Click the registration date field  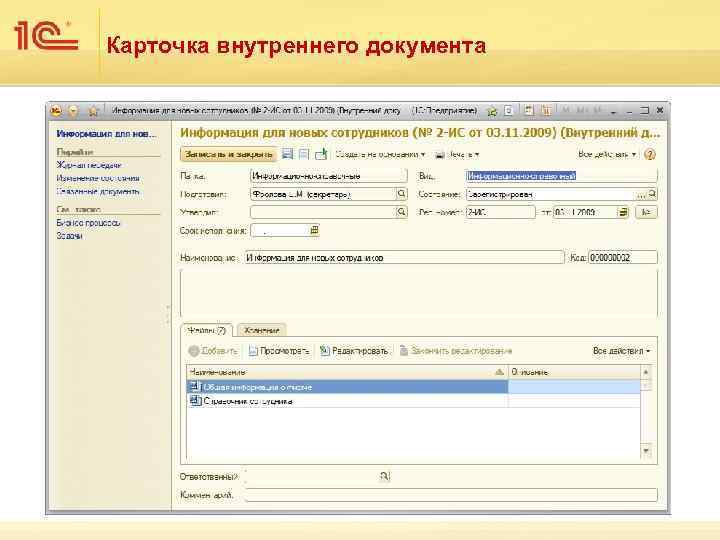(585, 212)
